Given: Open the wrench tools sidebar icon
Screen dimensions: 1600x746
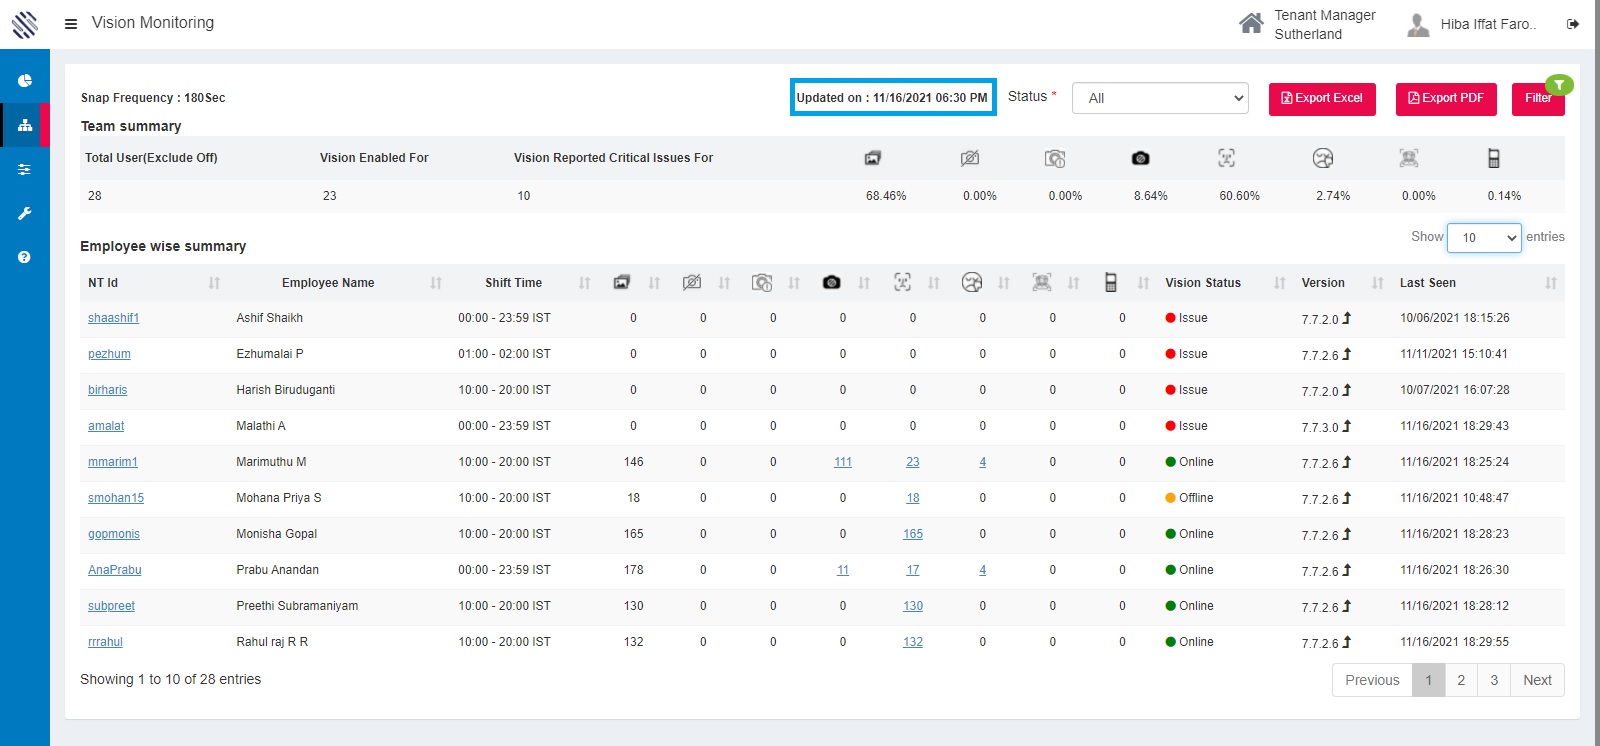Looking at the screenshot, I should (x=25, y=213).
